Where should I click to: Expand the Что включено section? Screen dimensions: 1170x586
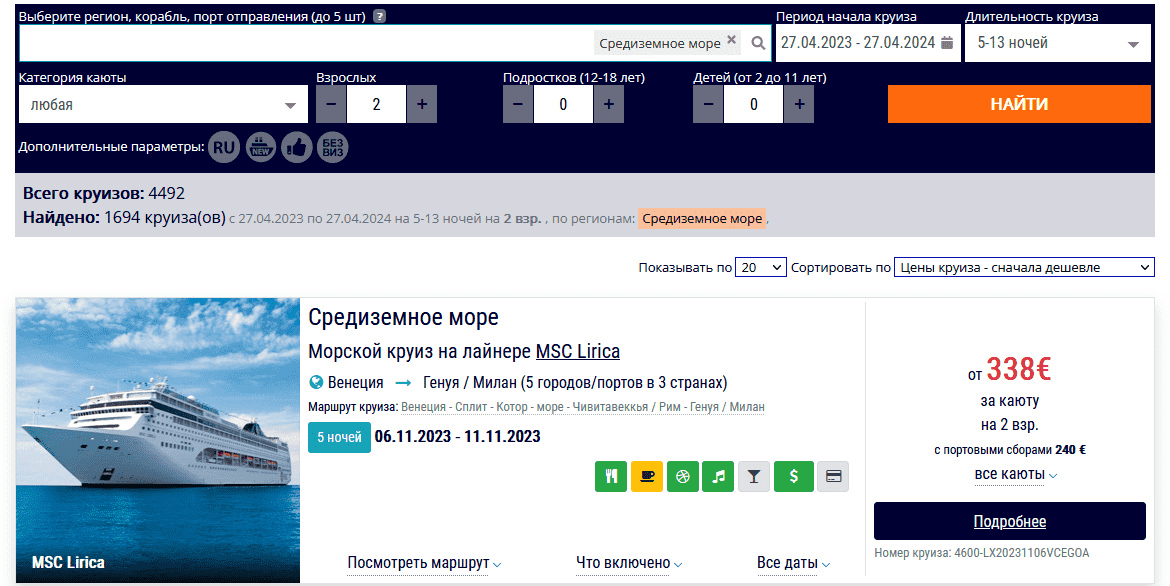tap(629, 563)
